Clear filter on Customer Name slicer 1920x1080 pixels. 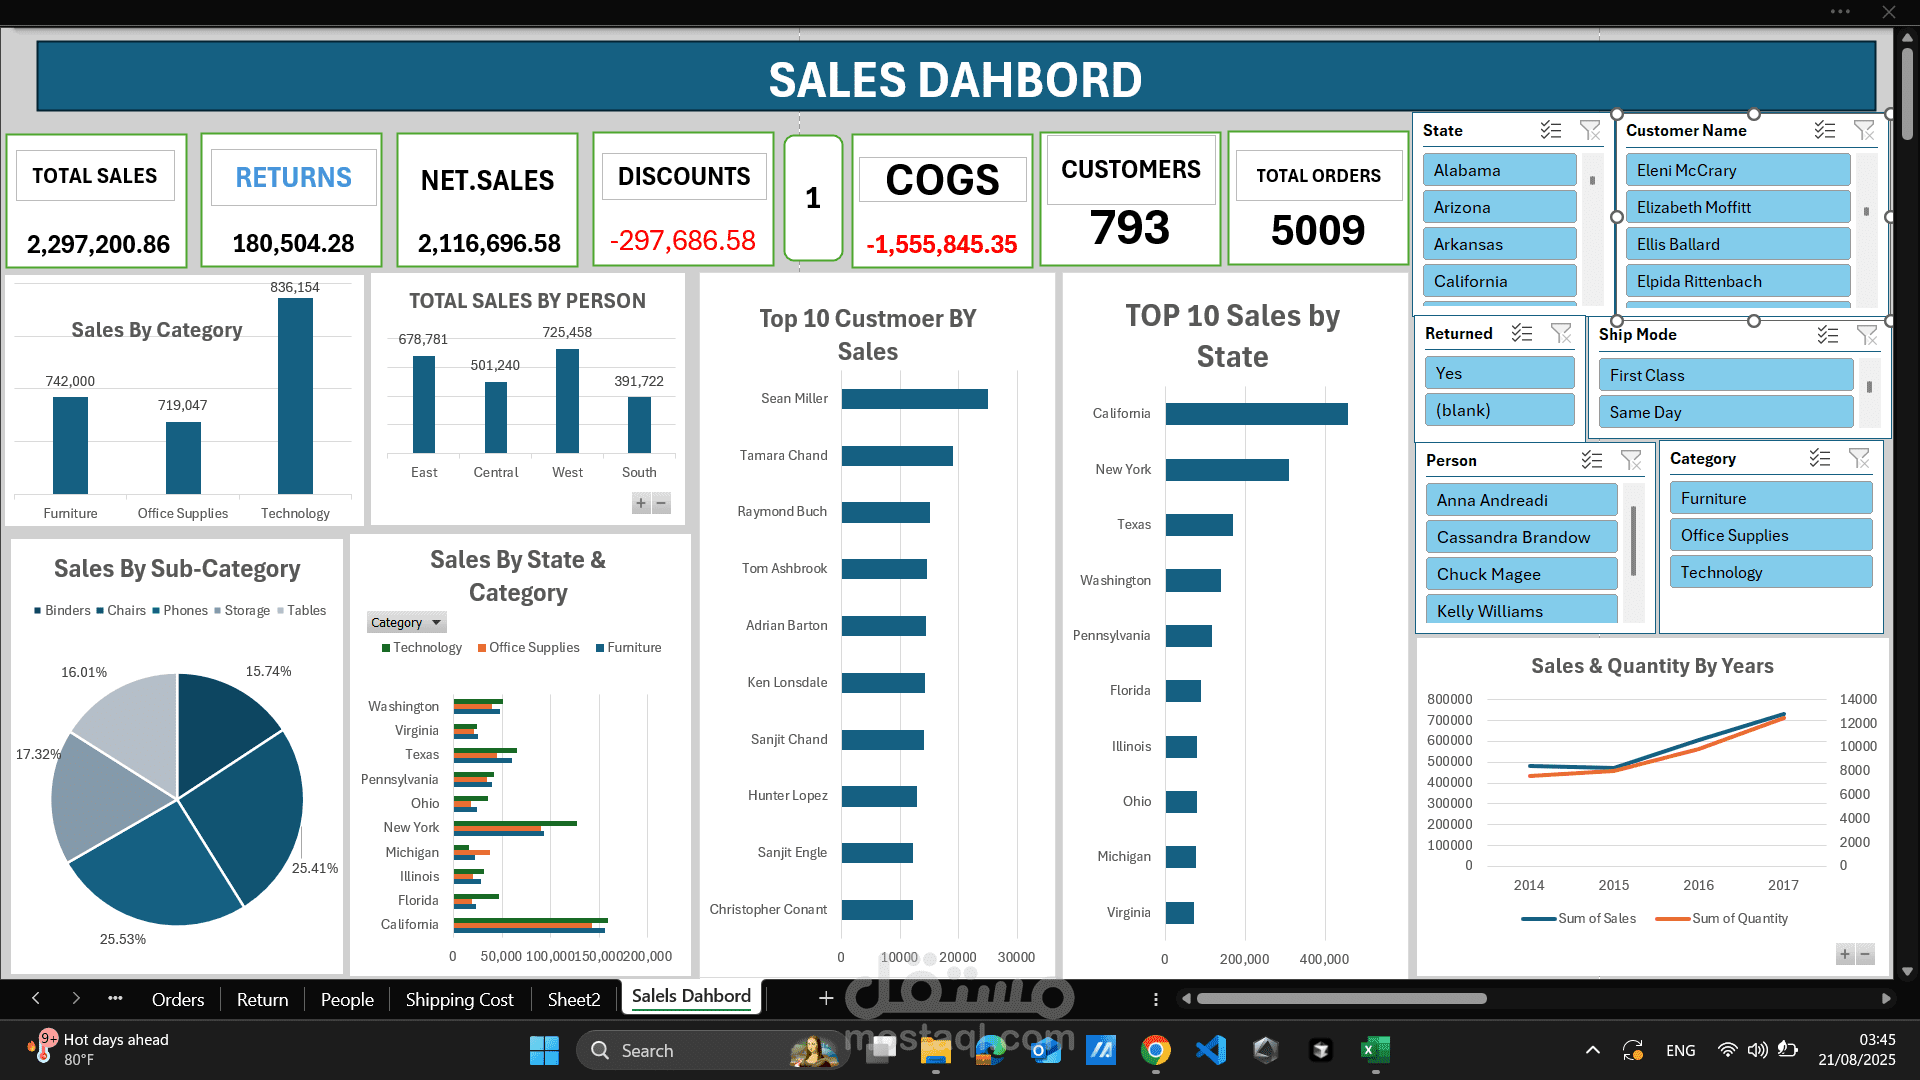pyautogui.click(x=1864, y=130)
